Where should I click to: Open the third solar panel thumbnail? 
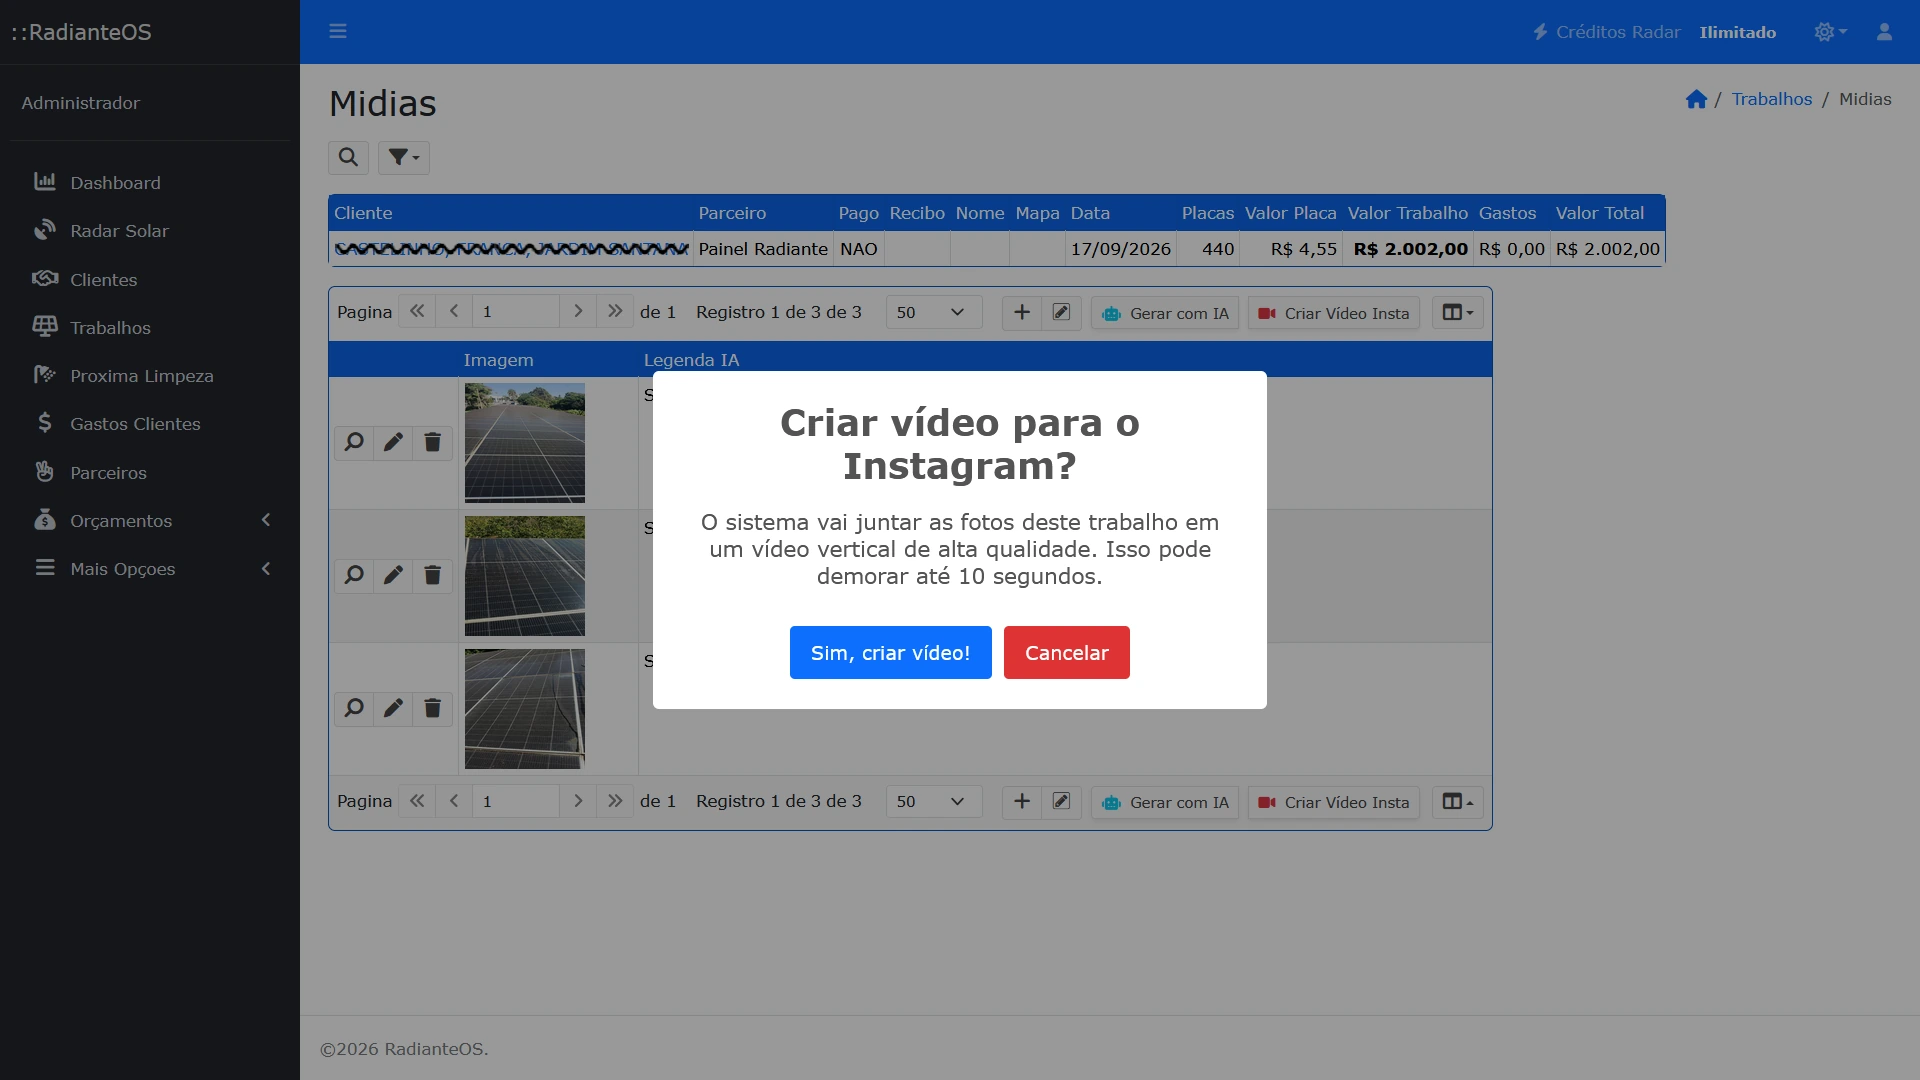tap(525, 709)
